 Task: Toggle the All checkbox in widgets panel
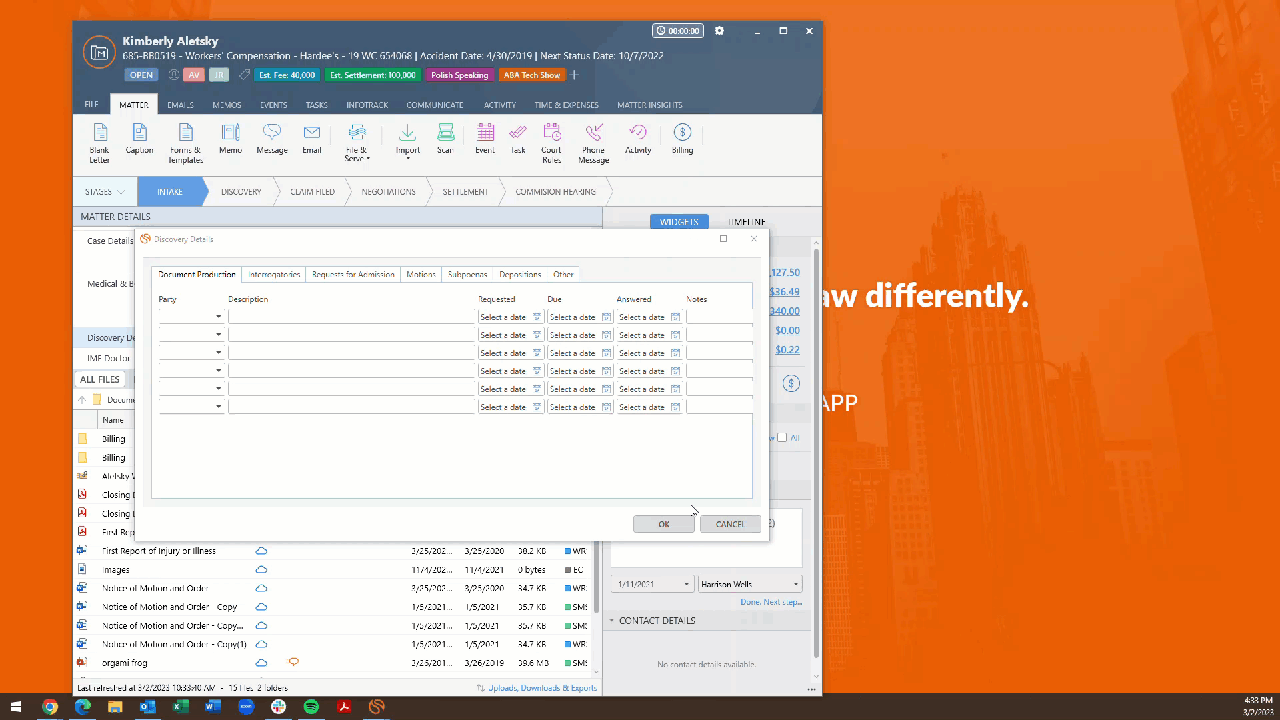782,438
